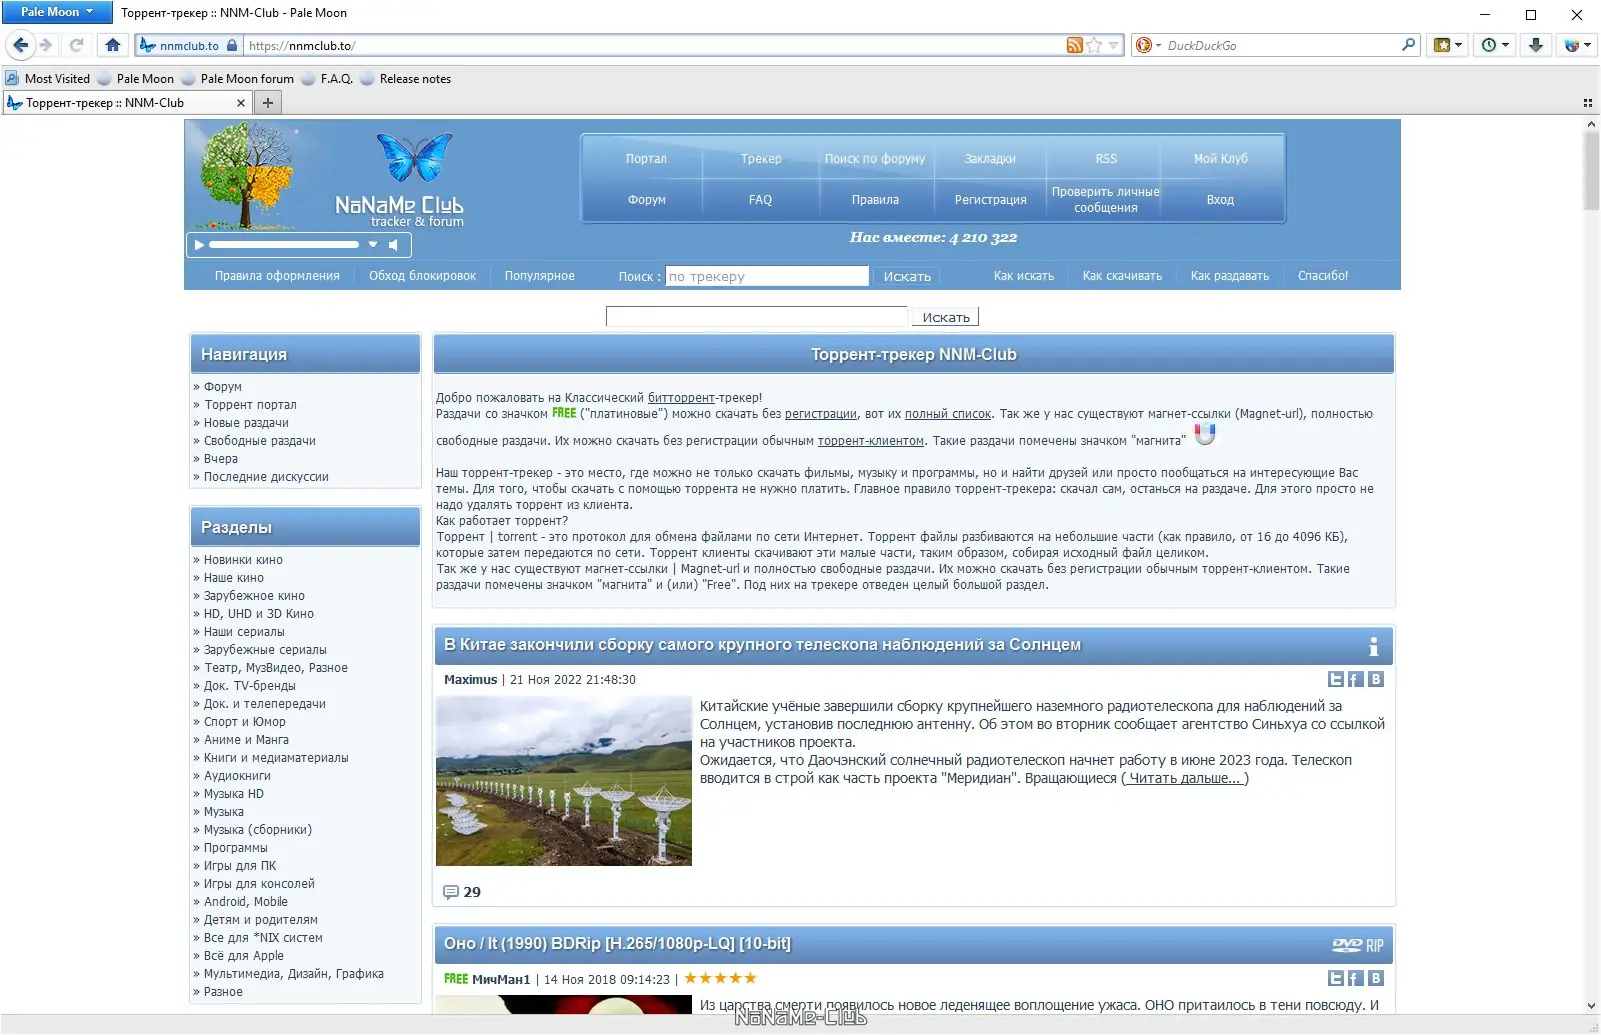Click Искать next to the tracker search field

[907, 277]
